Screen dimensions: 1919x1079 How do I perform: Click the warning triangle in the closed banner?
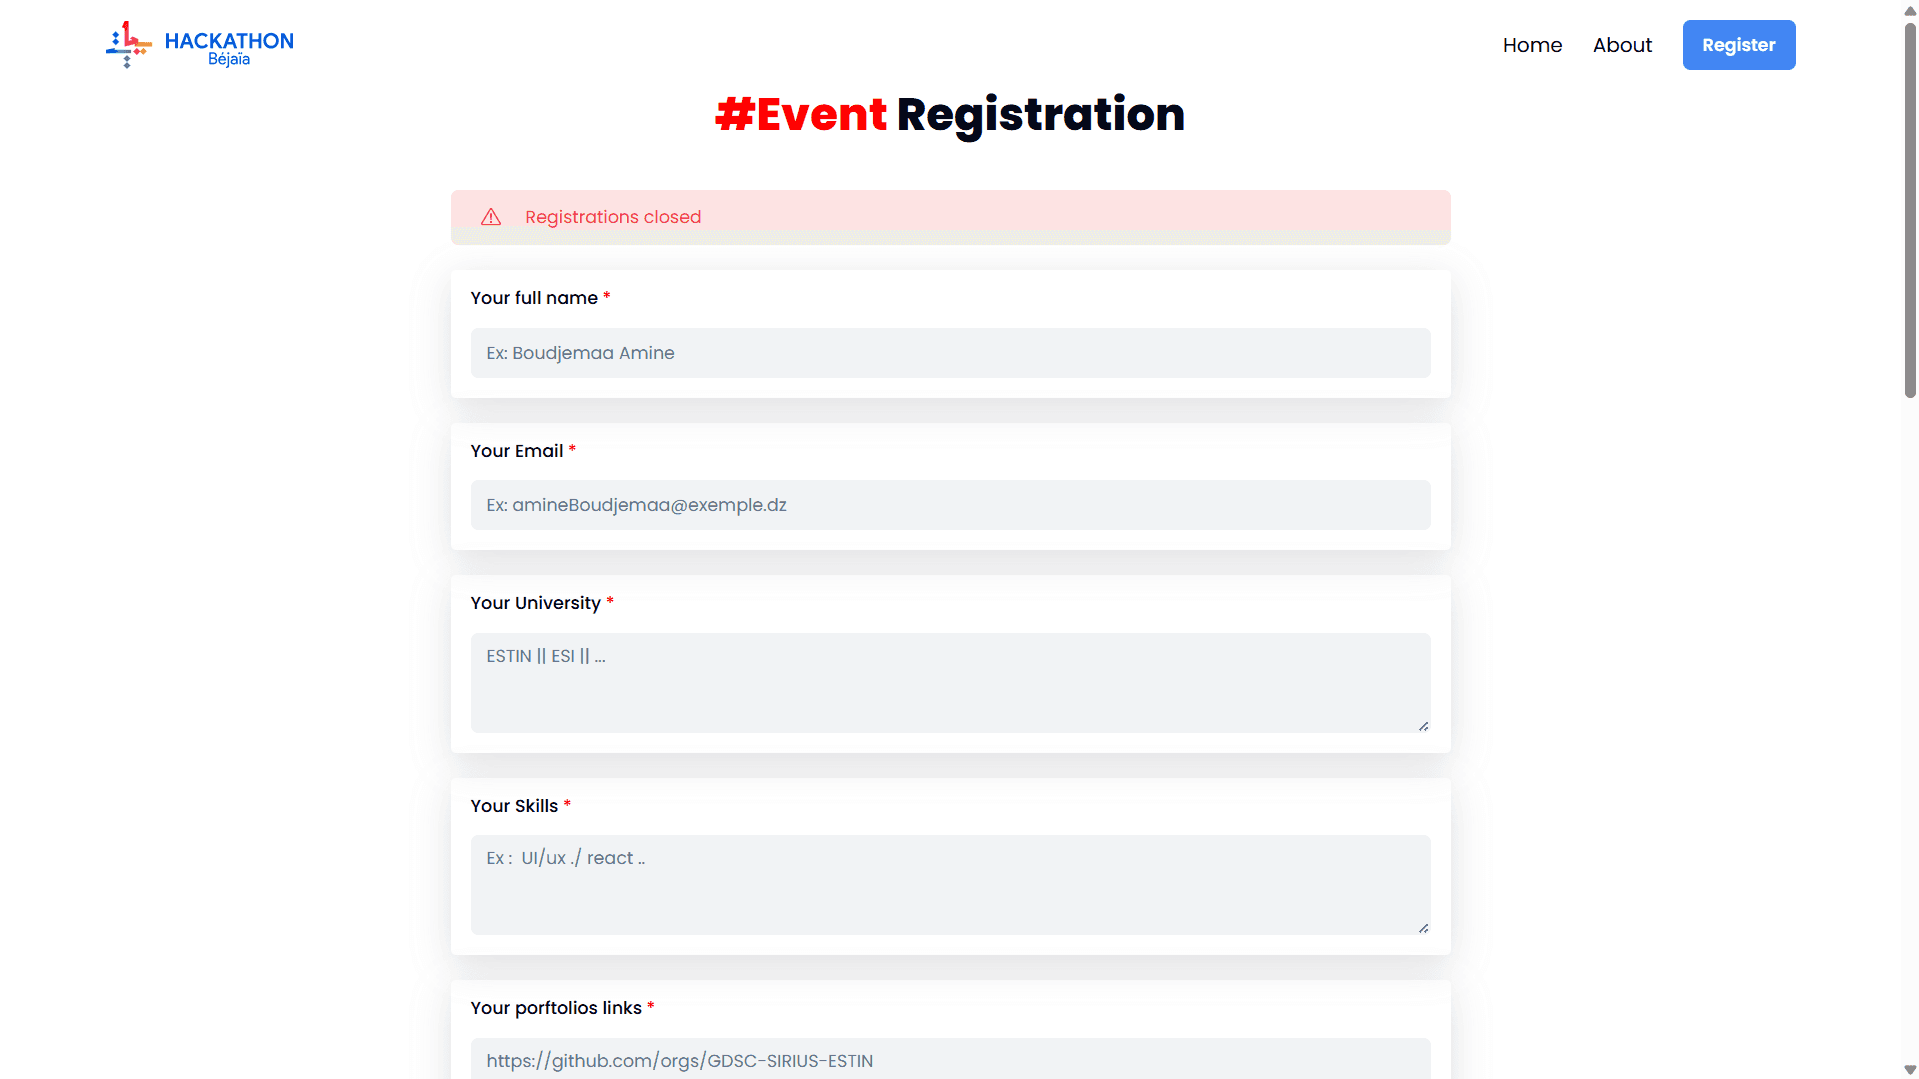pos(491,217)
